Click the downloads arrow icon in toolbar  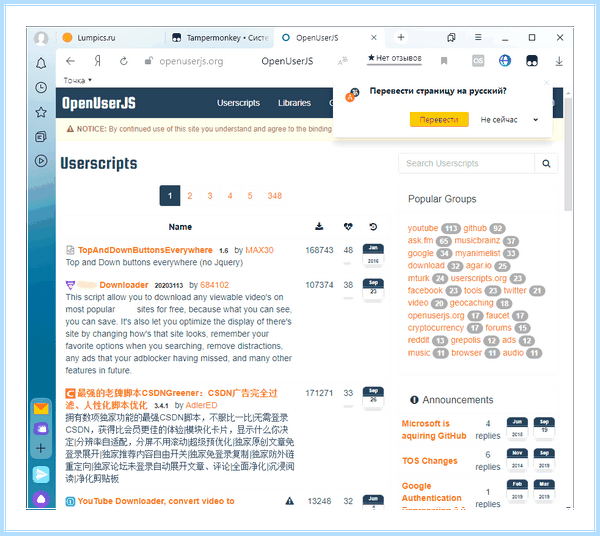click(x=559, y=61)
